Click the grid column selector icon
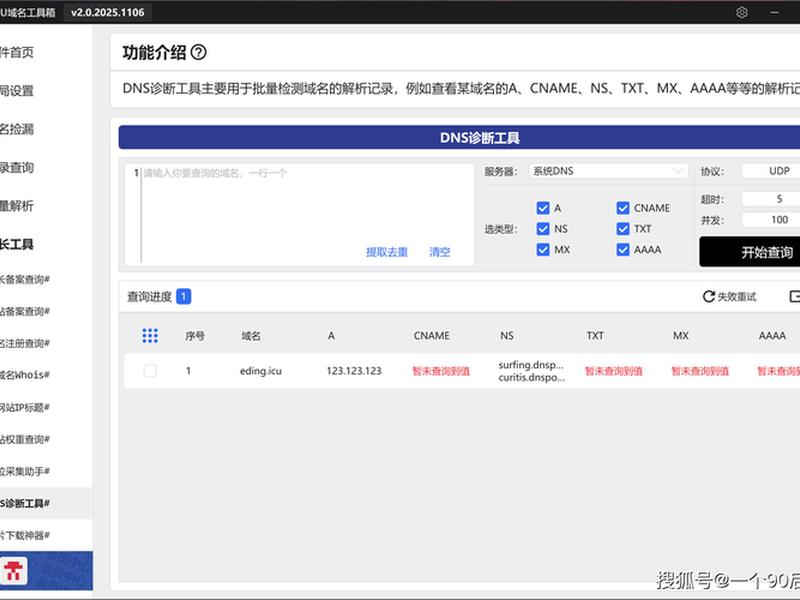Screen dimensions: 800x600 (150, 336)
